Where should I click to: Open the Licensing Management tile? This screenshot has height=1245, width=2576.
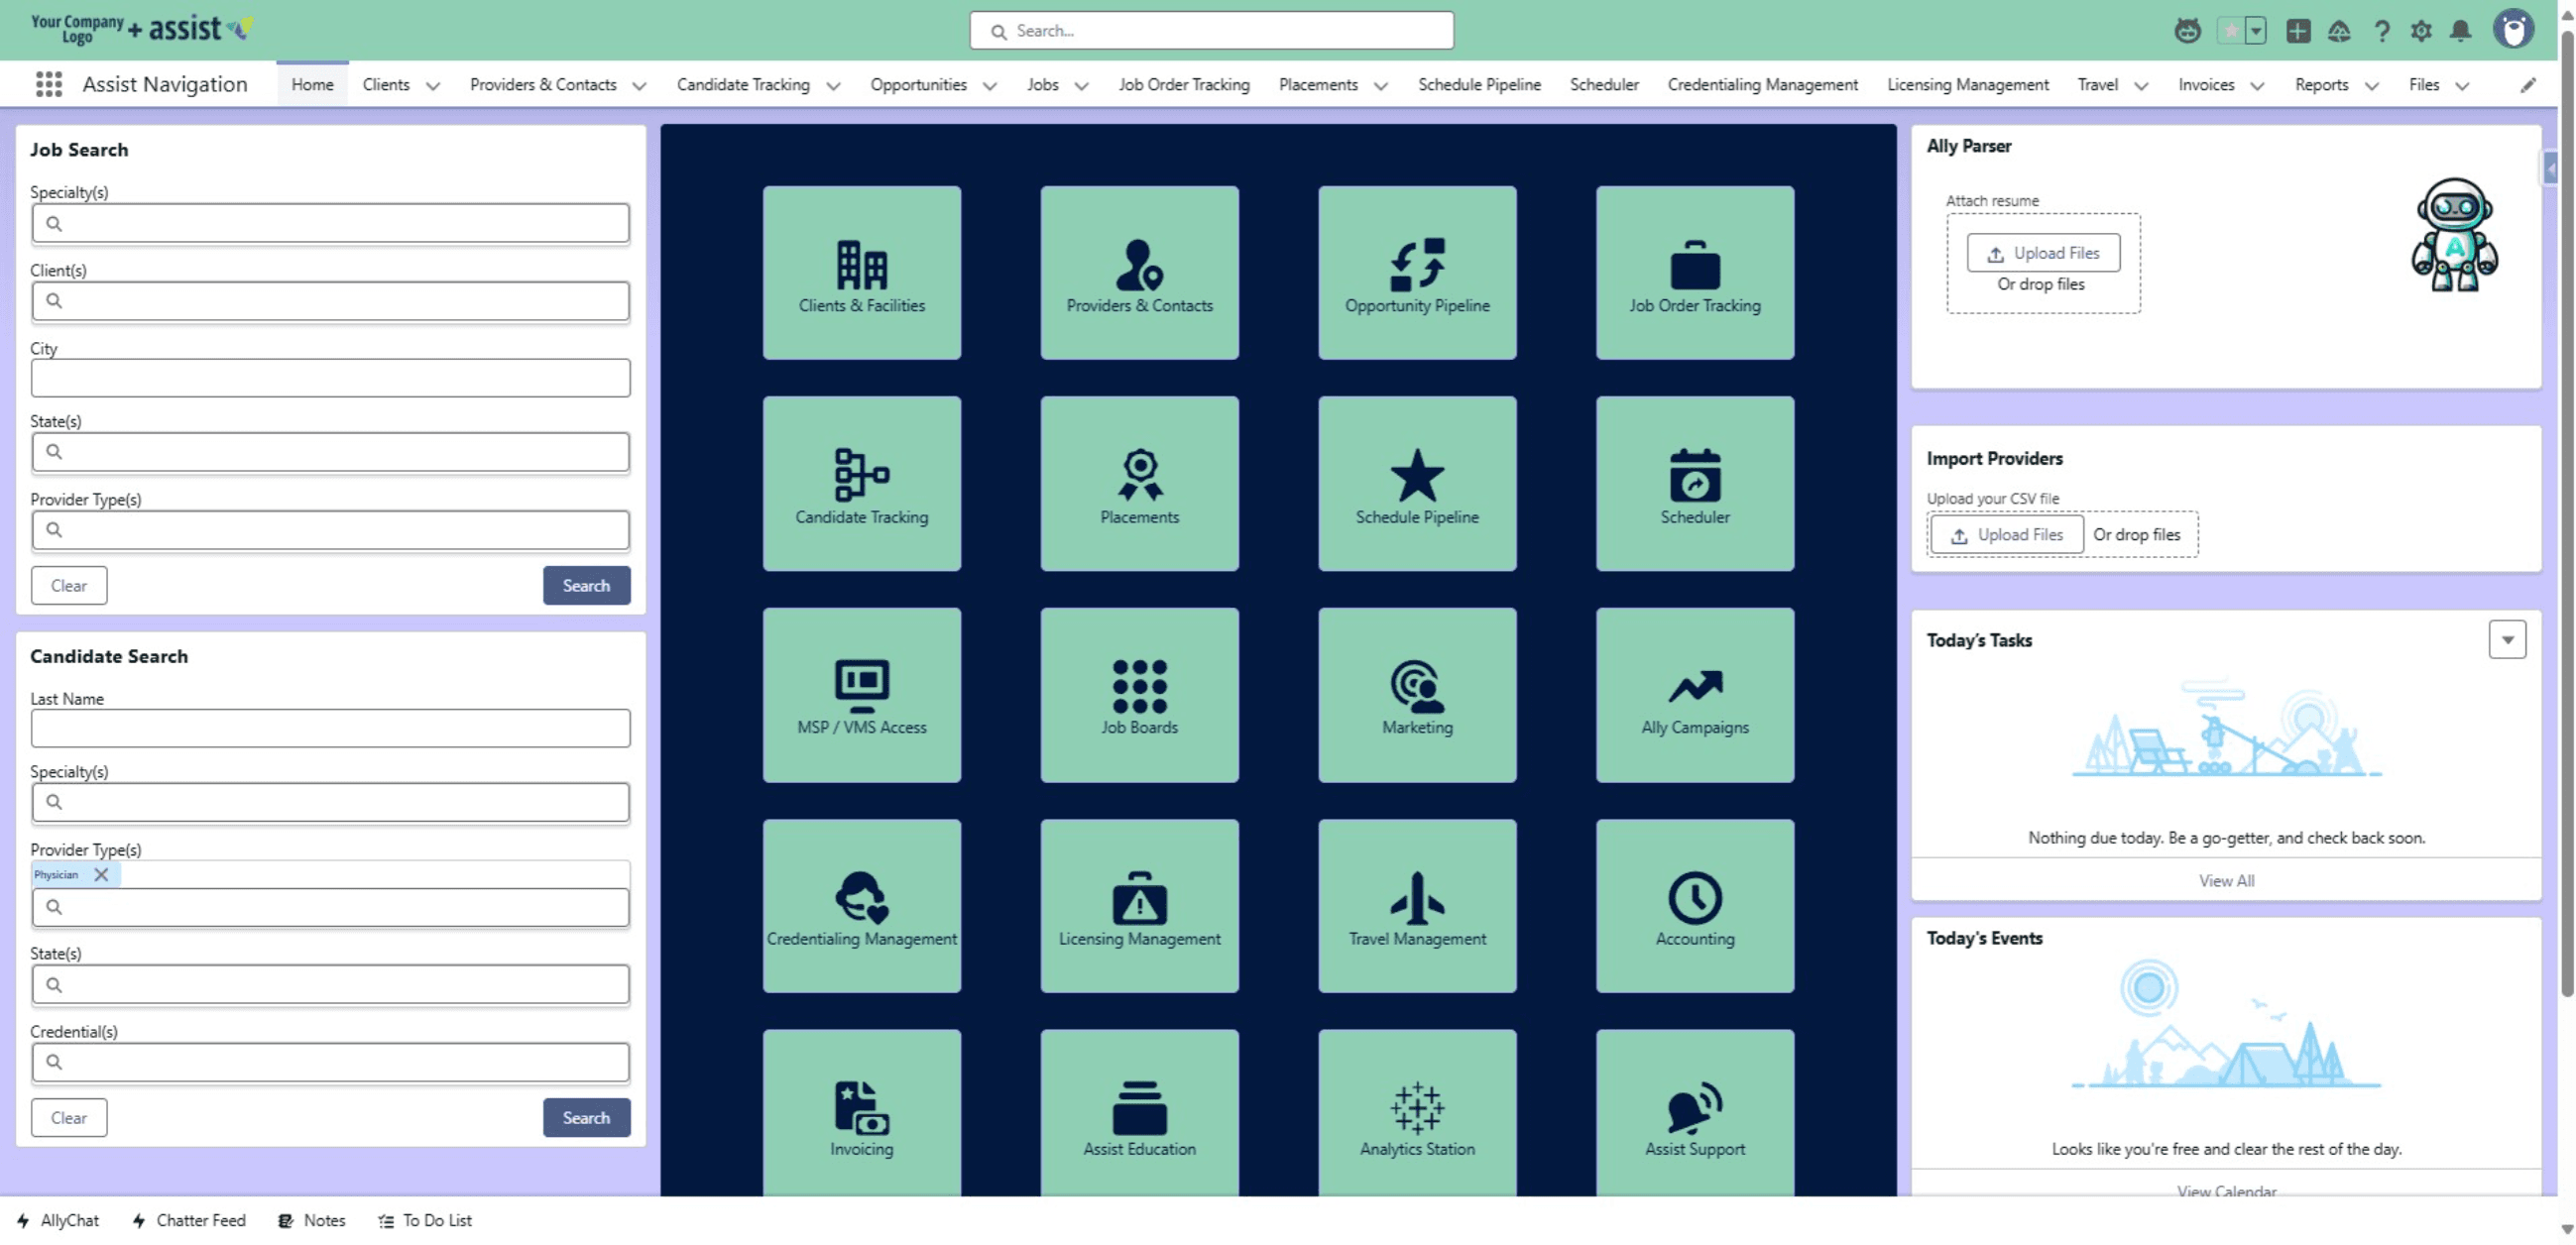tap(1139, 906)
